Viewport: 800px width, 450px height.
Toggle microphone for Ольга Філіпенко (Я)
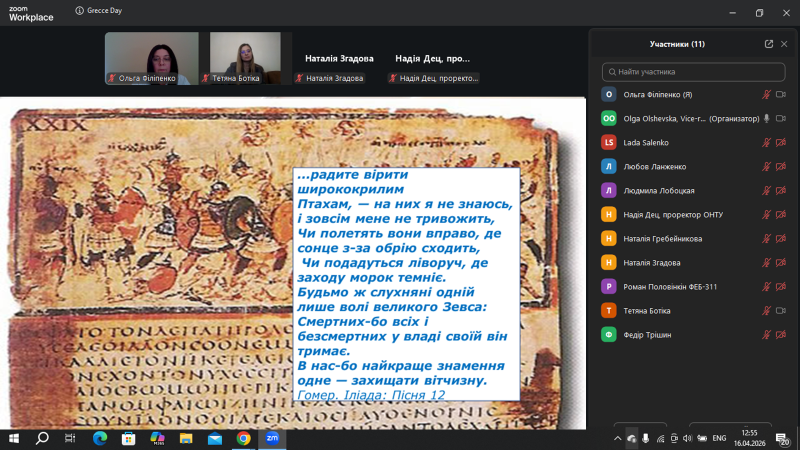coord(766,94)
